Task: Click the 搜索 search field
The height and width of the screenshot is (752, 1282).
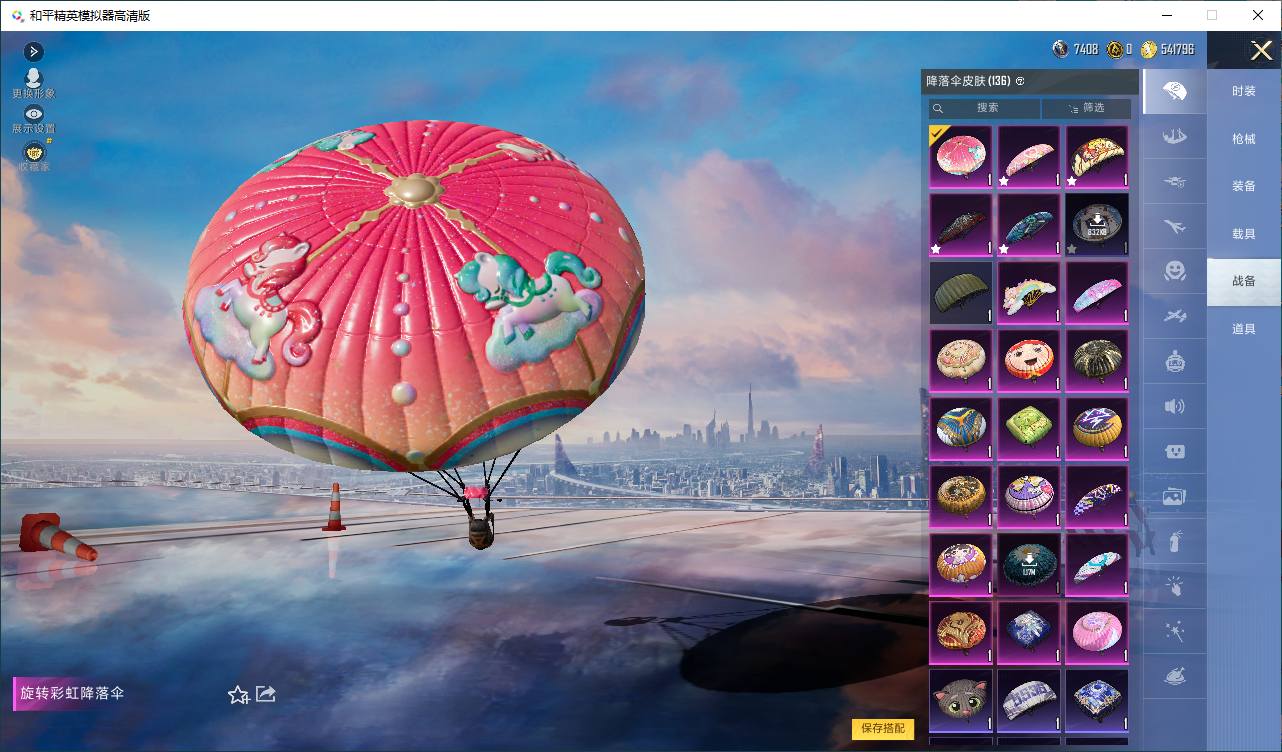Action: [x=984, y=108]
